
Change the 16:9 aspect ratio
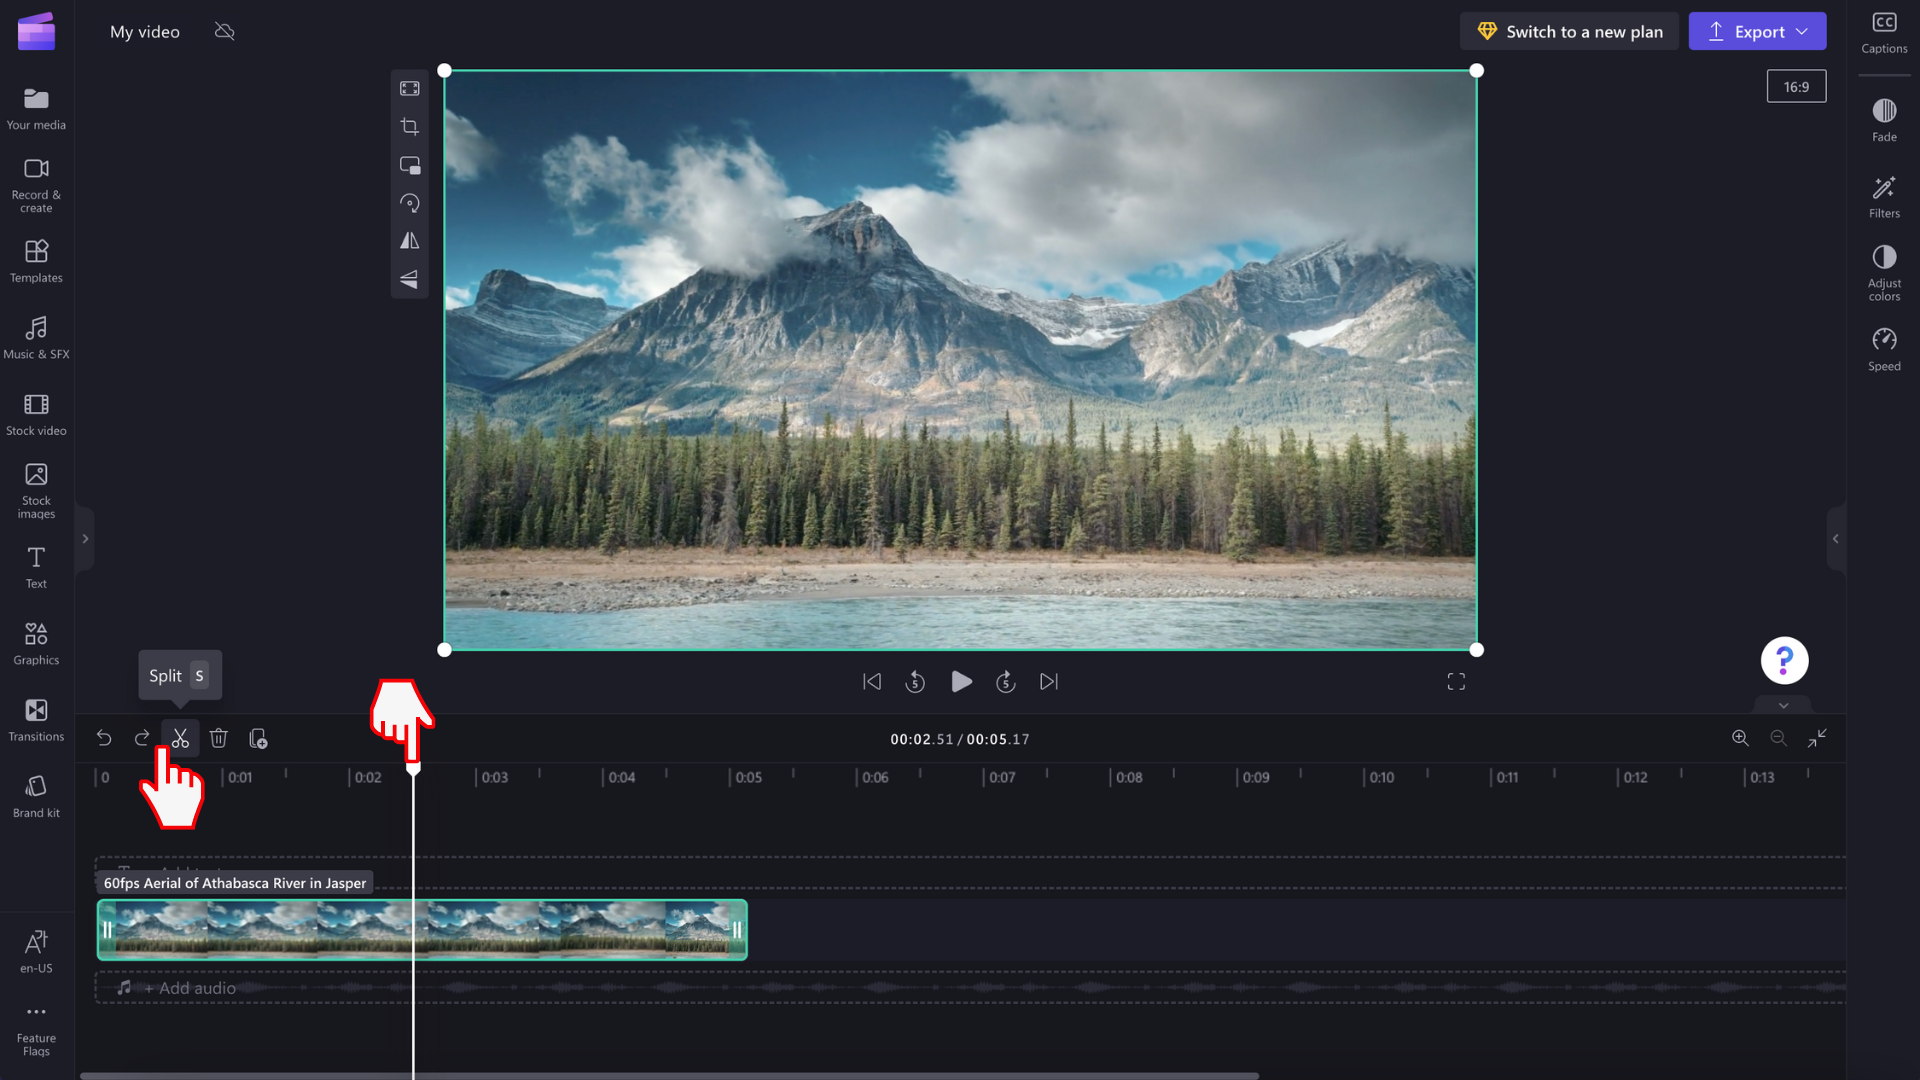pyautogui.click(x=1796, y=87)
